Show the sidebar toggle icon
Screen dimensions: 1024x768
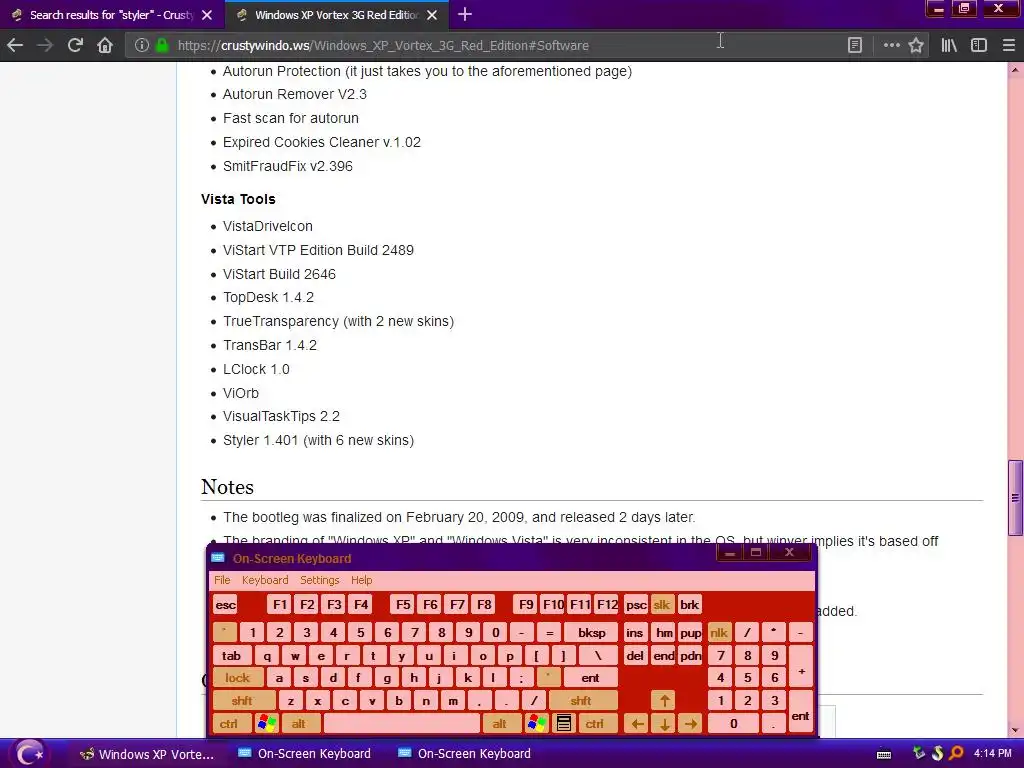coord(978,45)
